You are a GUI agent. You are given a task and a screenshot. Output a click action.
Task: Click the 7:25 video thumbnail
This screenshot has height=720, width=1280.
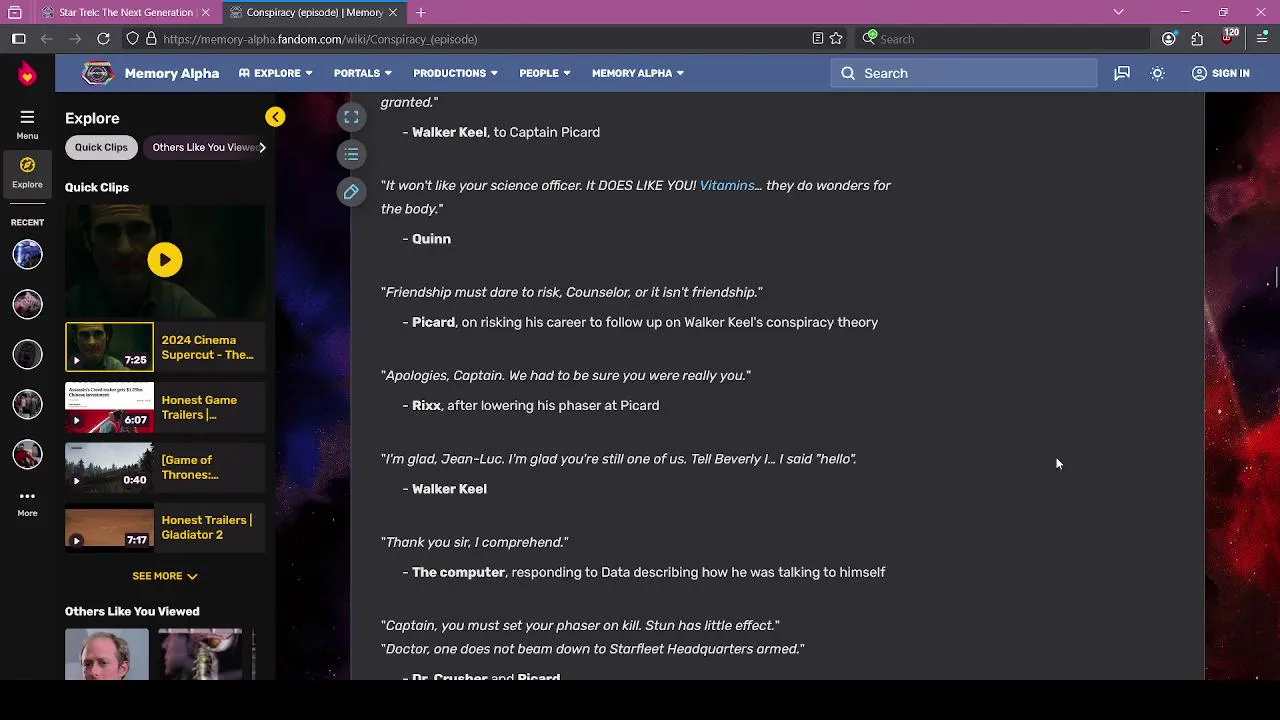109,347
